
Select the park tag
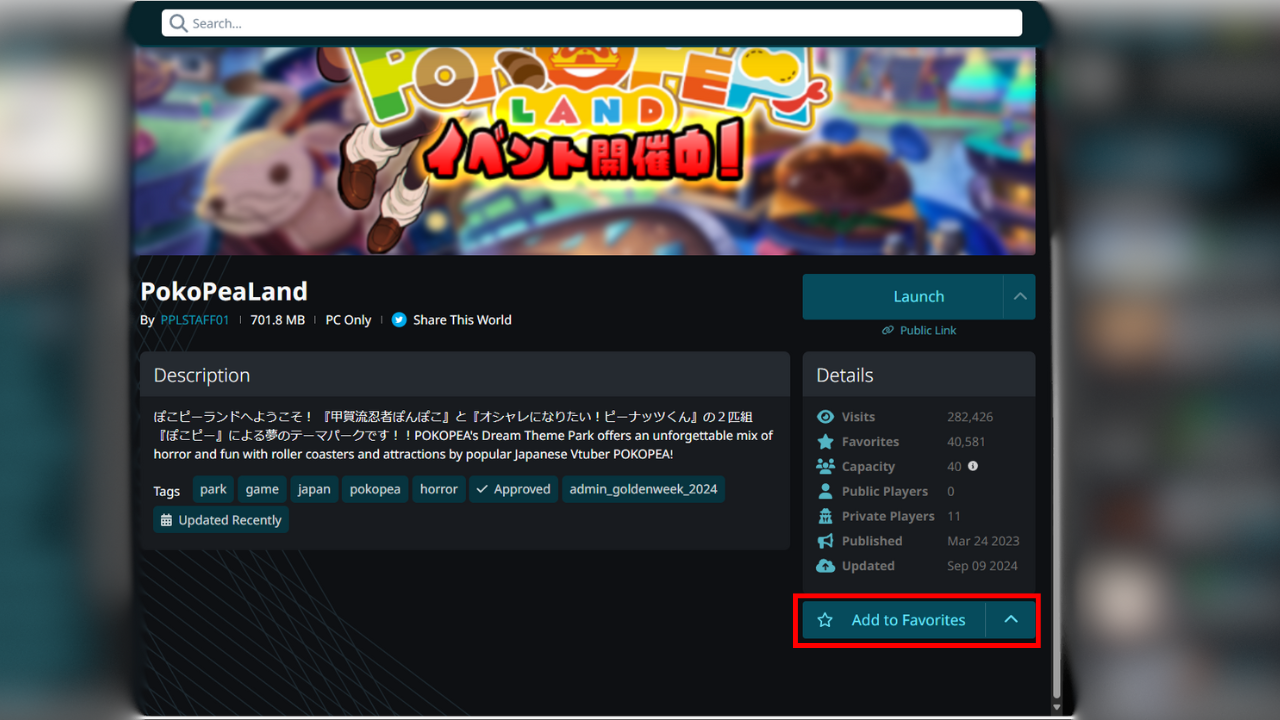click(x=213, y=489)
